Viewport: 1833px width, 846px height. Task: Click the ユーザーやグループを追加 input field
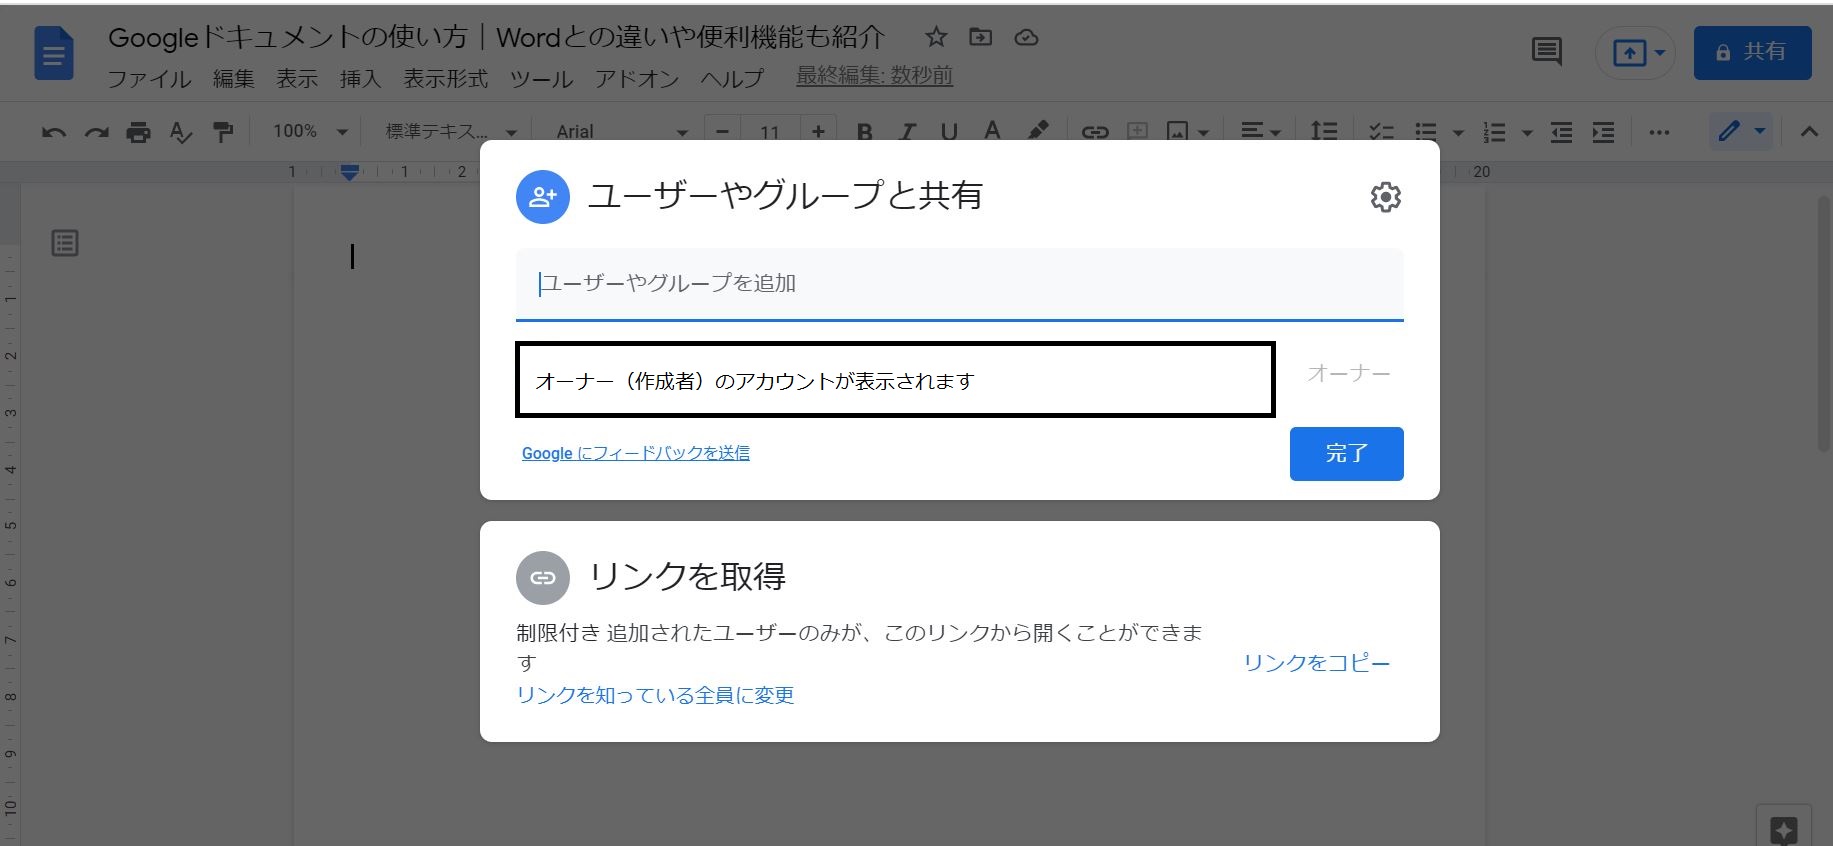pos(960,284)
